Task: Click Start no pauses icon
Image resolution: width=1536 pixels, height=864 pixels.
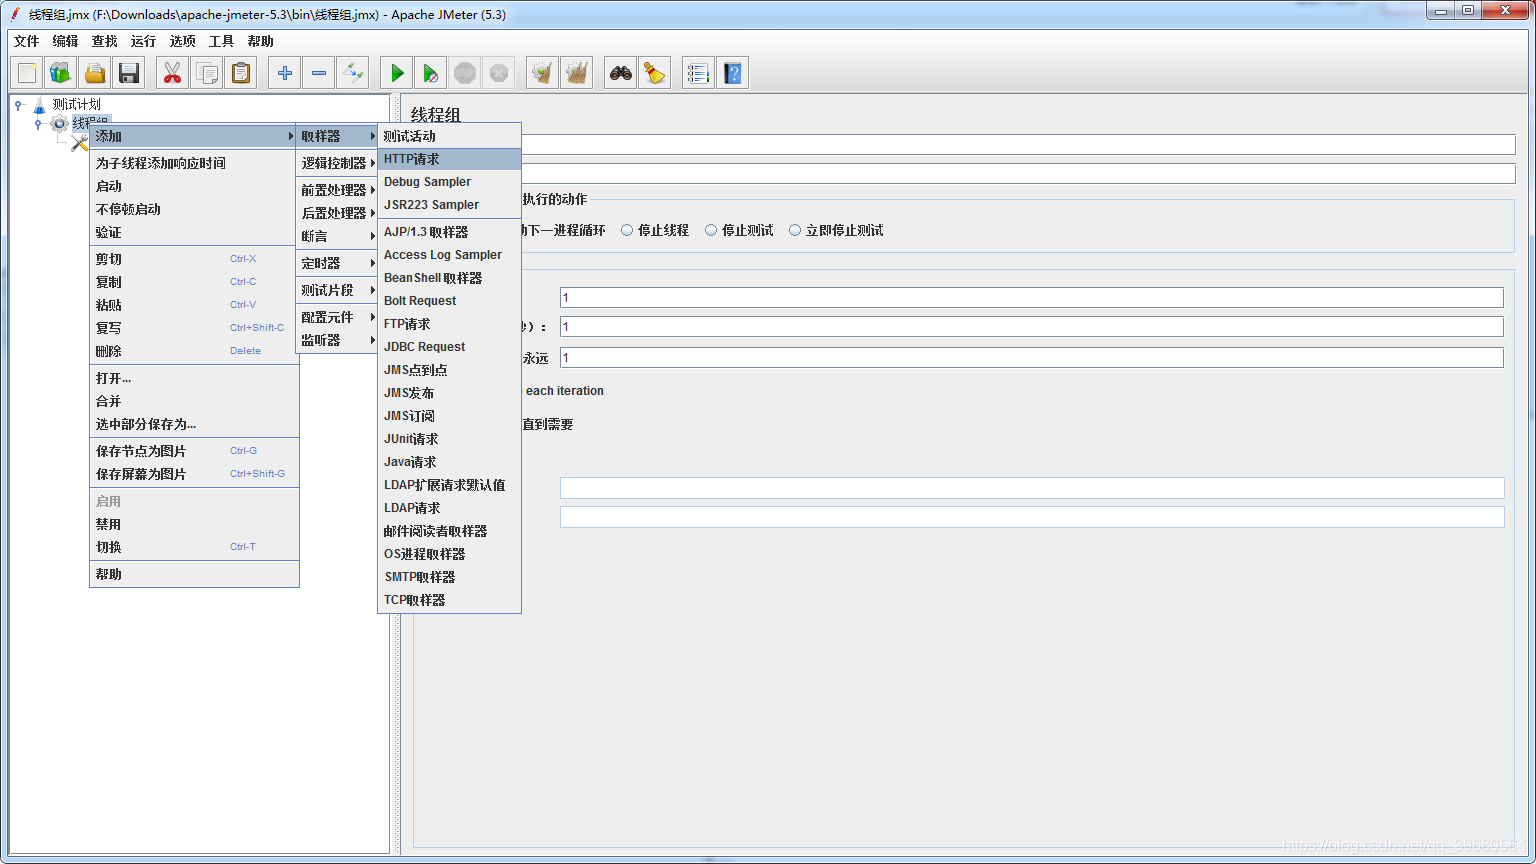Action: click(x=431, y=73)
